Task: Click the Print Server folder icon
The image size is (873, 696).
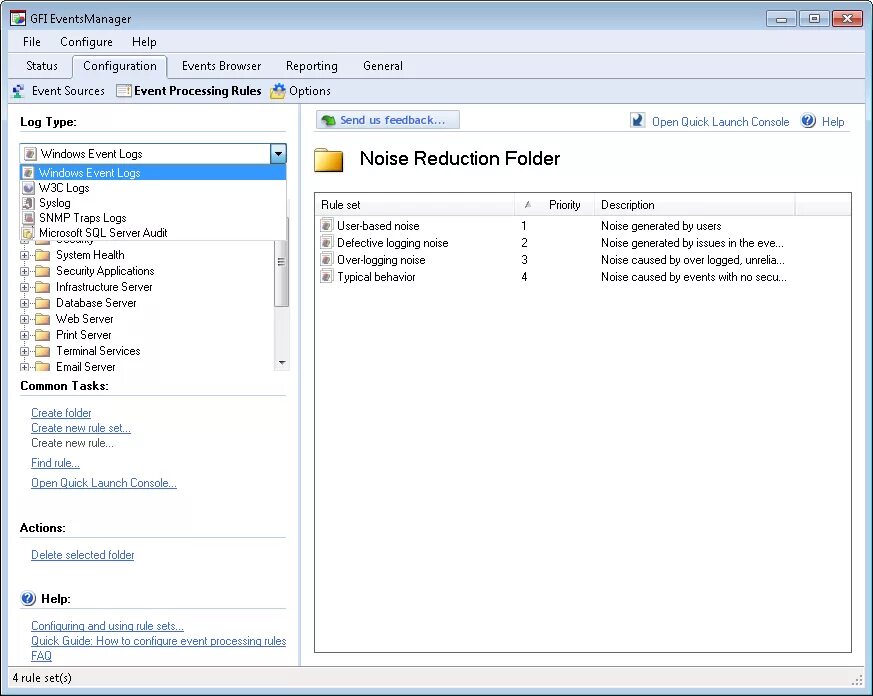Action: pyautogui.click(x=42, y=335)
